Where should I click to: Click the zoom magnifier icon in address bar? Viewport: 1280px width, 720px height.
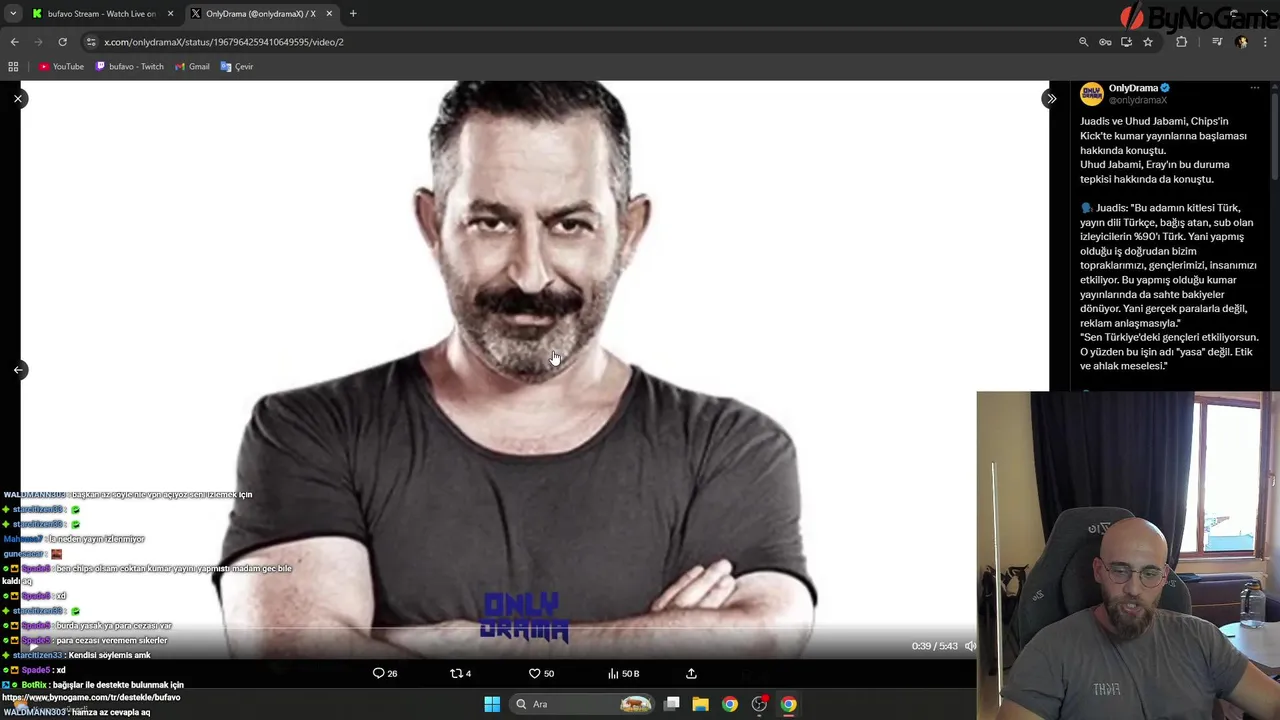click(1083, 42)
